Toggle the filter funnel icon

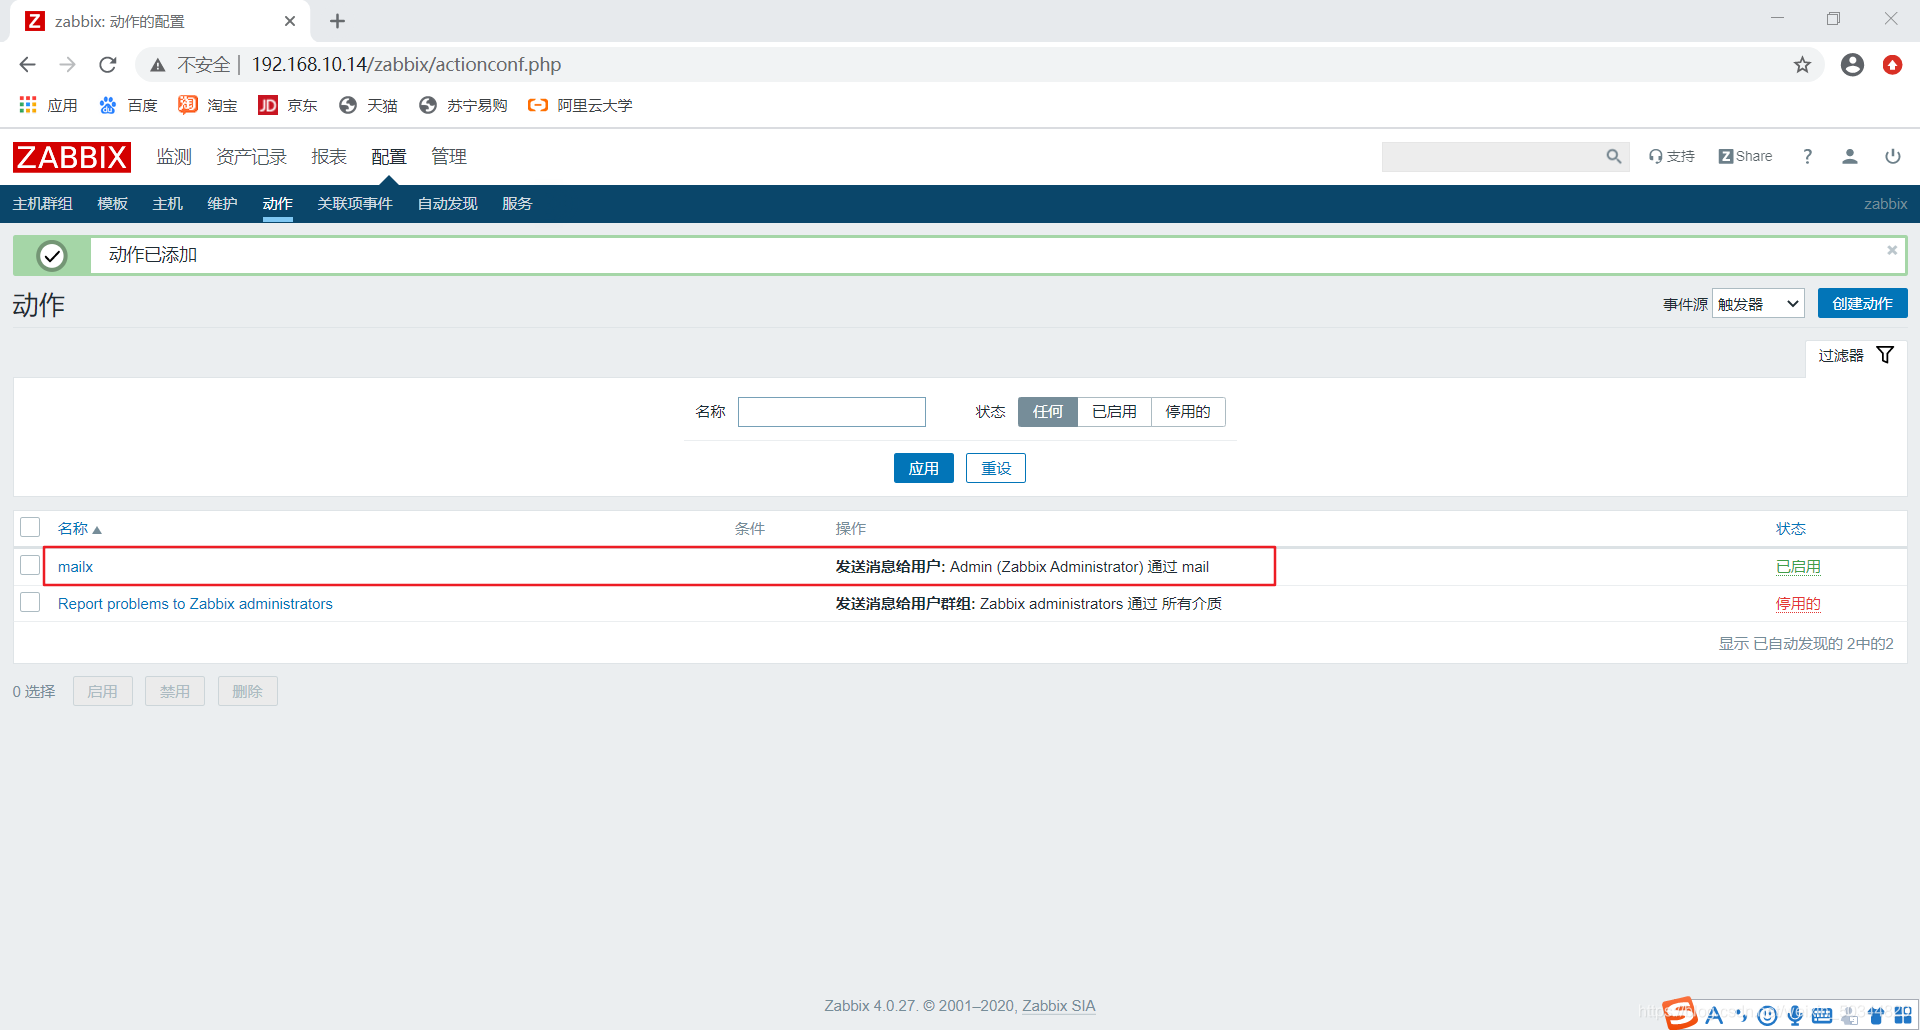1885,355
